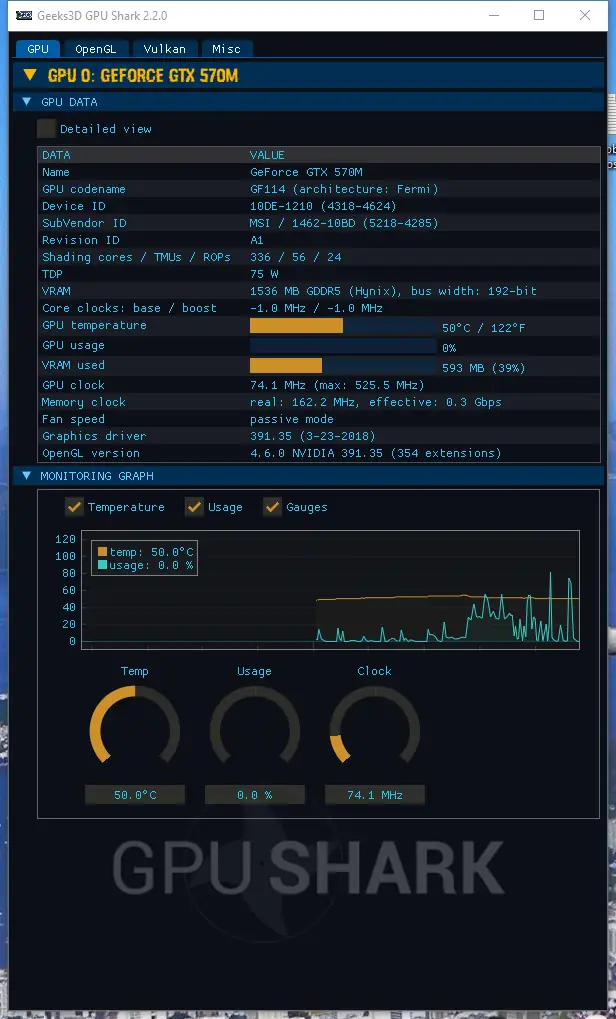
Task: Click the TDP value '75 W'
Action: click(264, 274)
